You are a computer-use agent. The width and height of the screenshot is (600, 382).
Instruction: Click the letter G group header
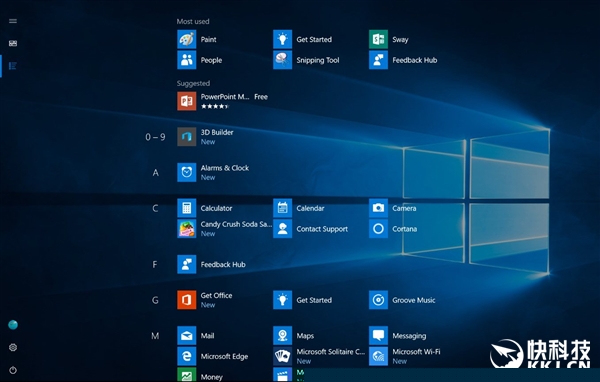point(155,300)
